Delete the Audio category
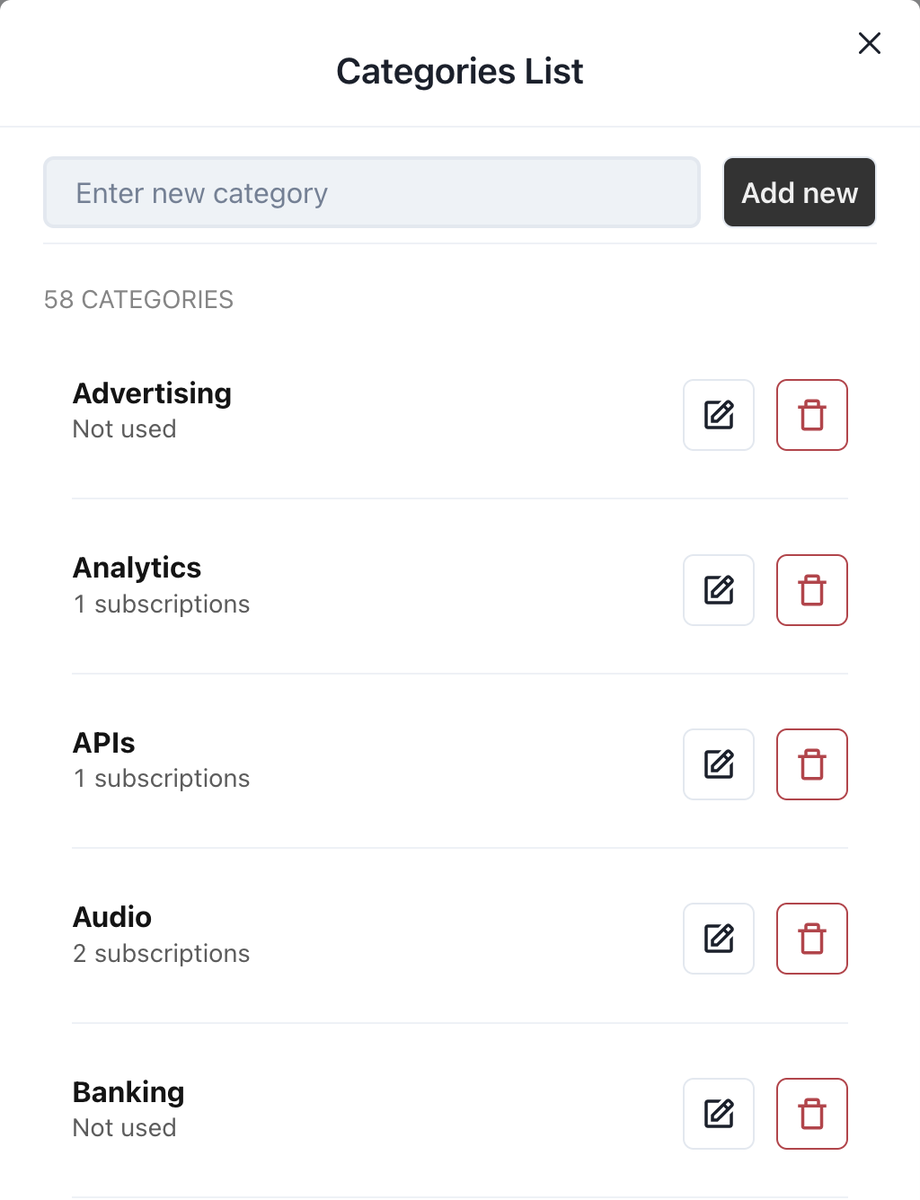Viewport: 920px width, 1200px height. pos(812,938)
